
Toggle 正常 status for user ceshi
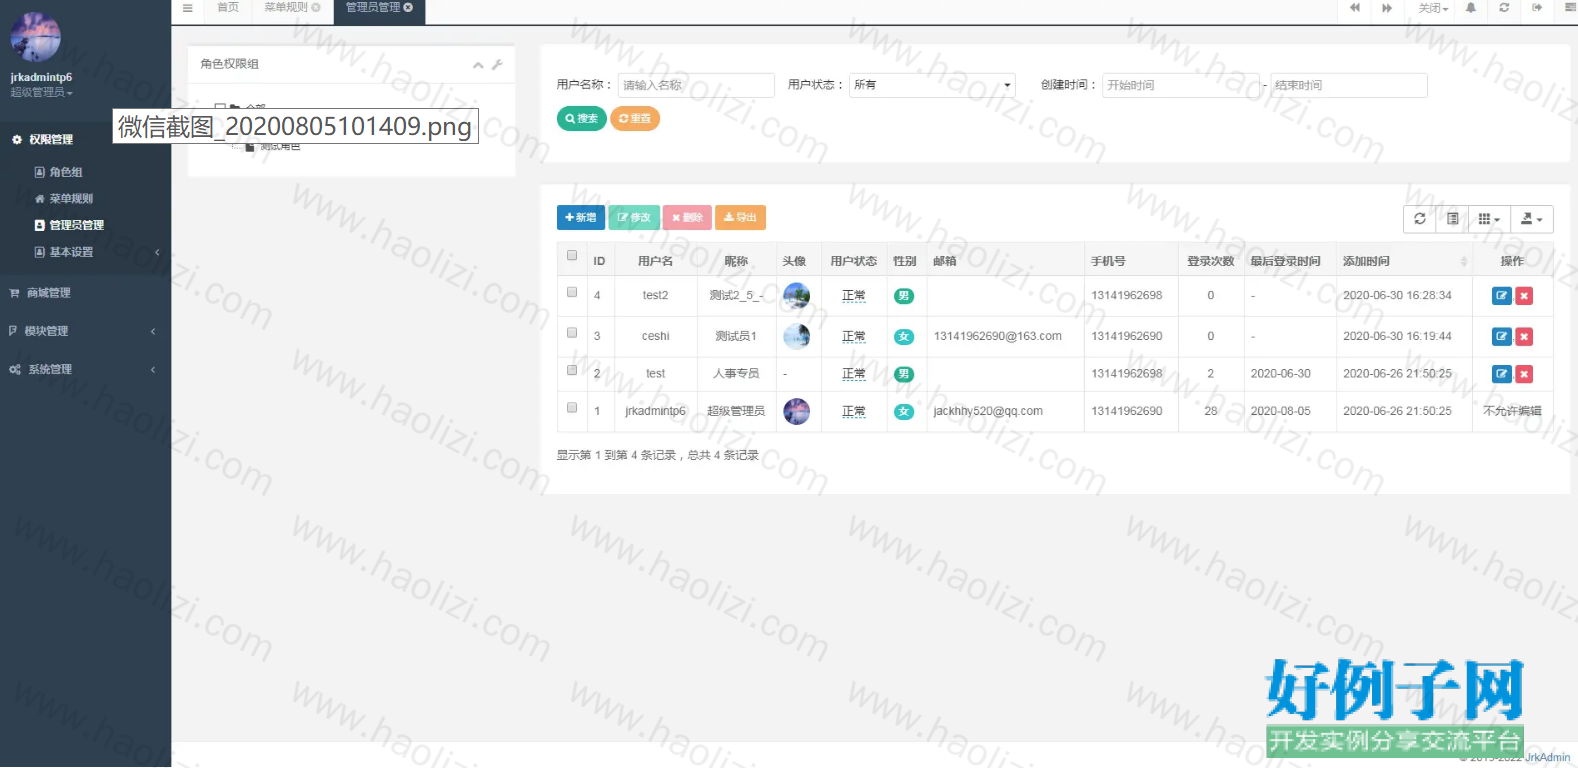[854, 337]
